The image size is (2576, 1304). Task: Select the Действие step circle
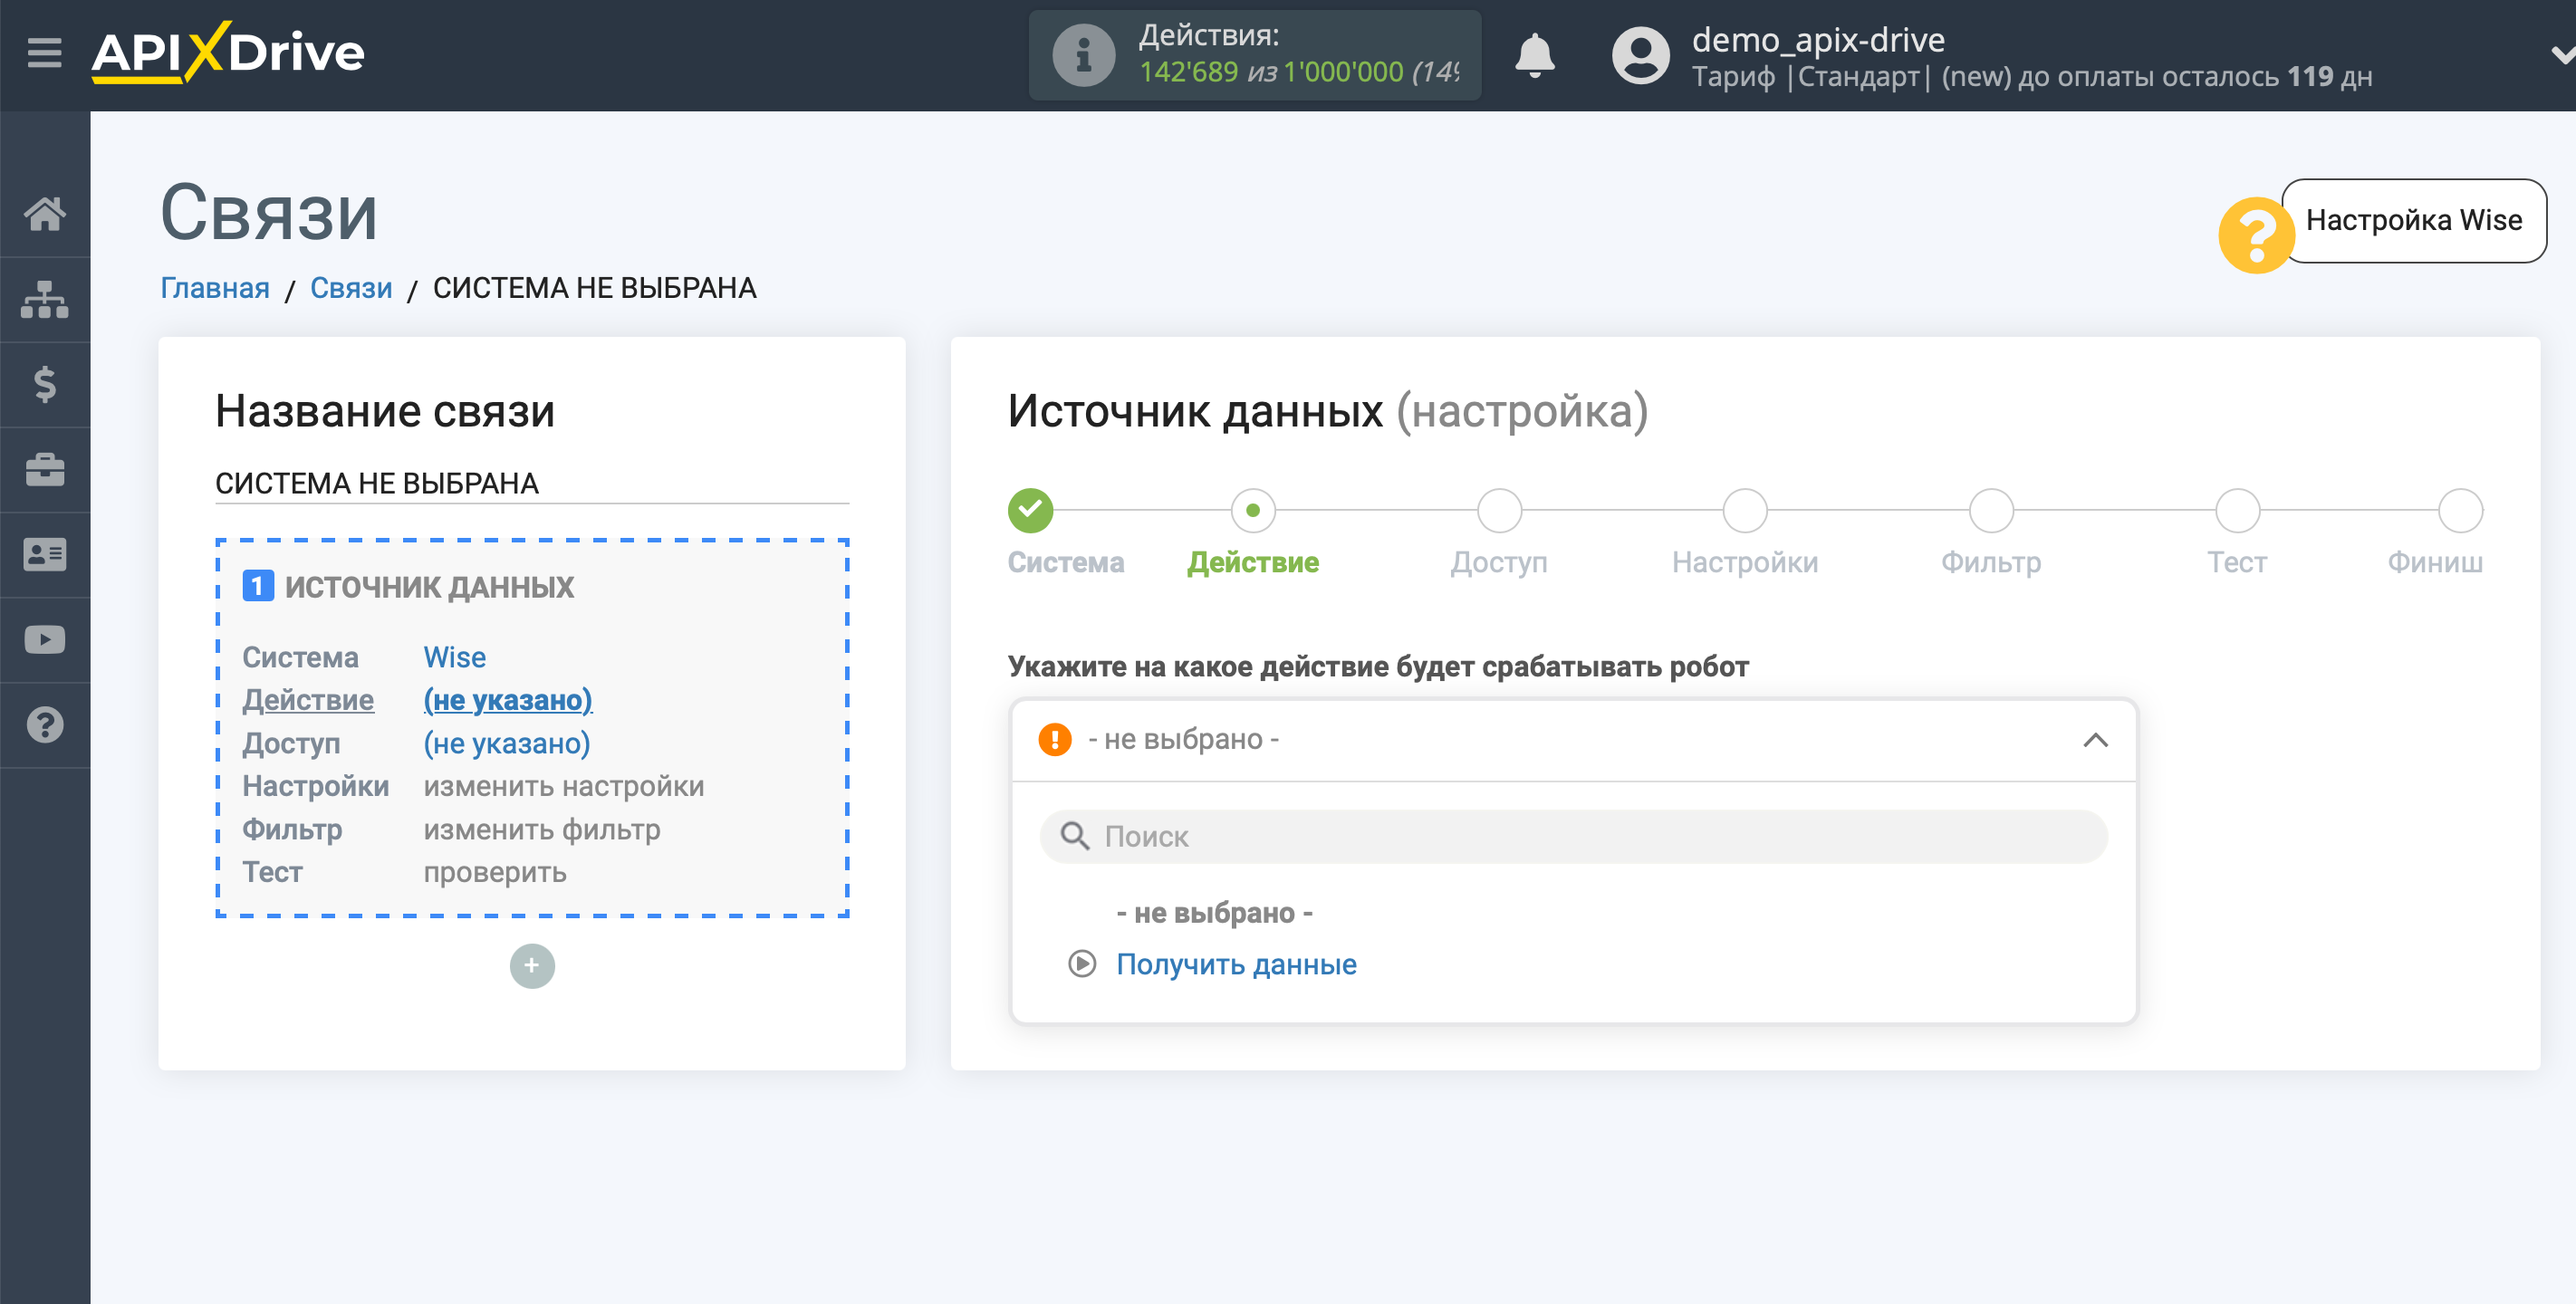[1253, 510]
